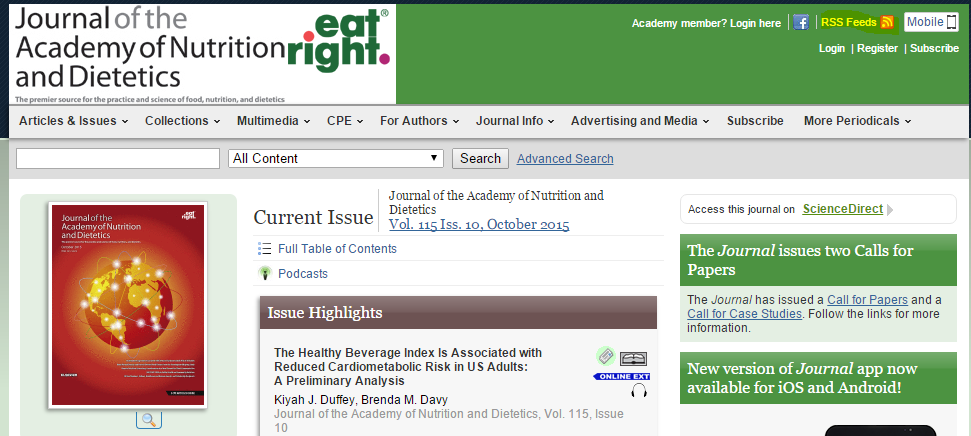Open the Call for Case Studies link
The width and height of the screenshot is (971, 436).
point(744,314)
